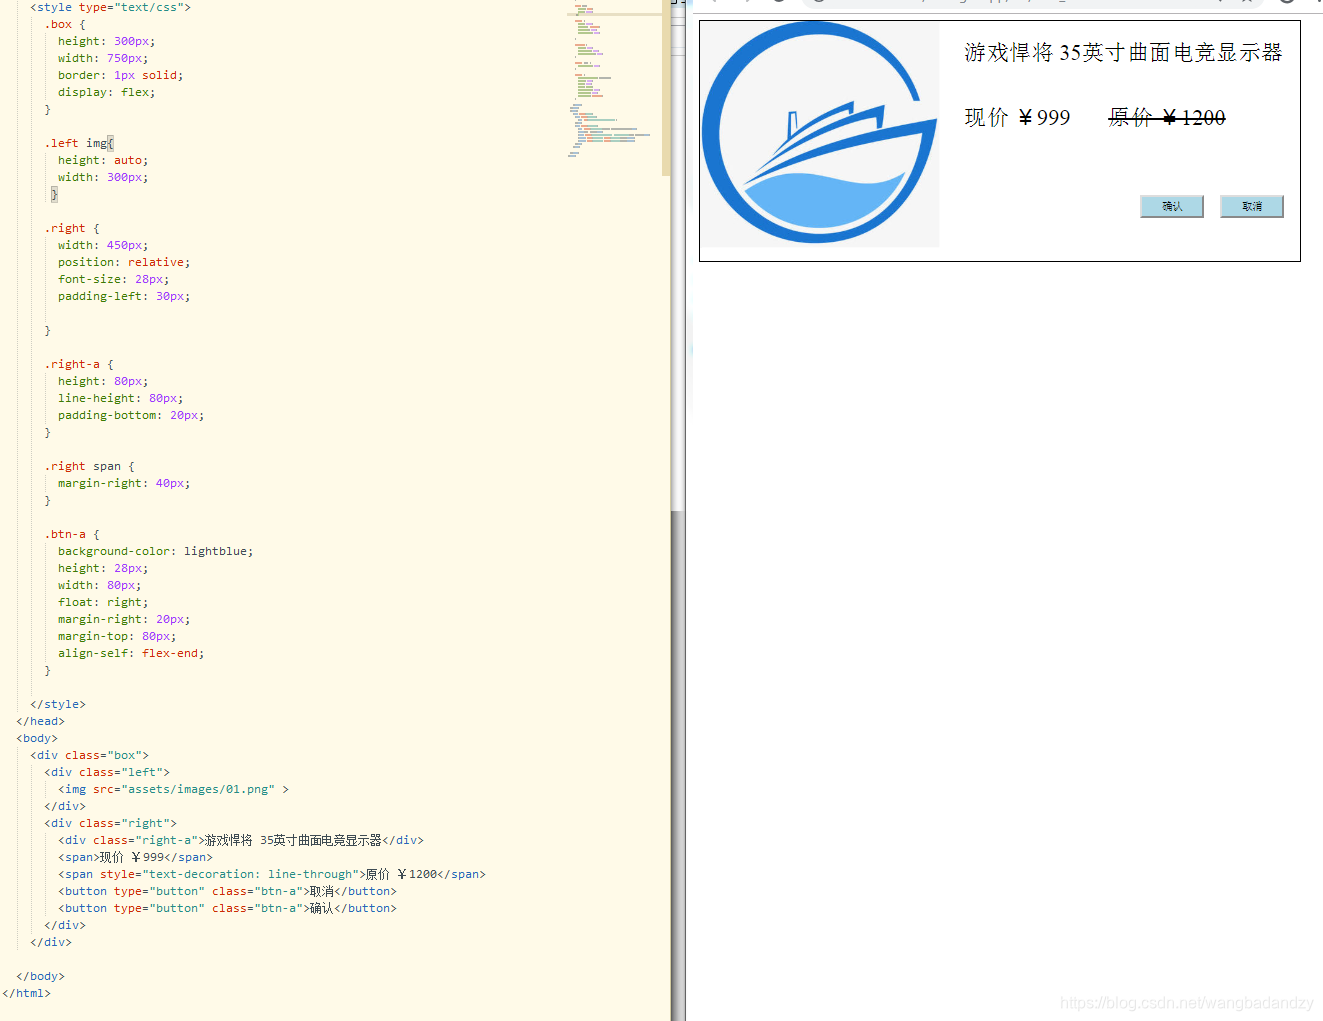Click the background-color: lightblue; line
This screenshot has height=1021, width=1323.
[155, 551]
